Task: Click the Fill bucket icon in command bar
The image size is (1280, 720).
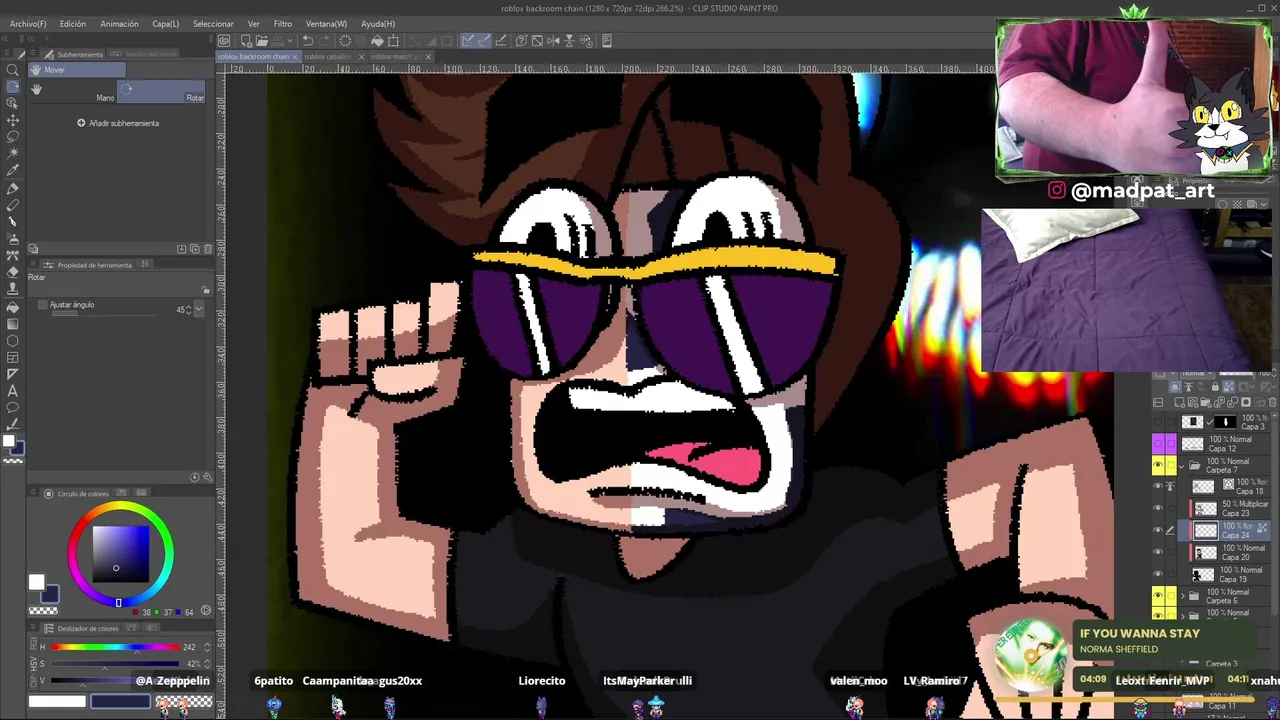Action: click(x=377, y=41)
